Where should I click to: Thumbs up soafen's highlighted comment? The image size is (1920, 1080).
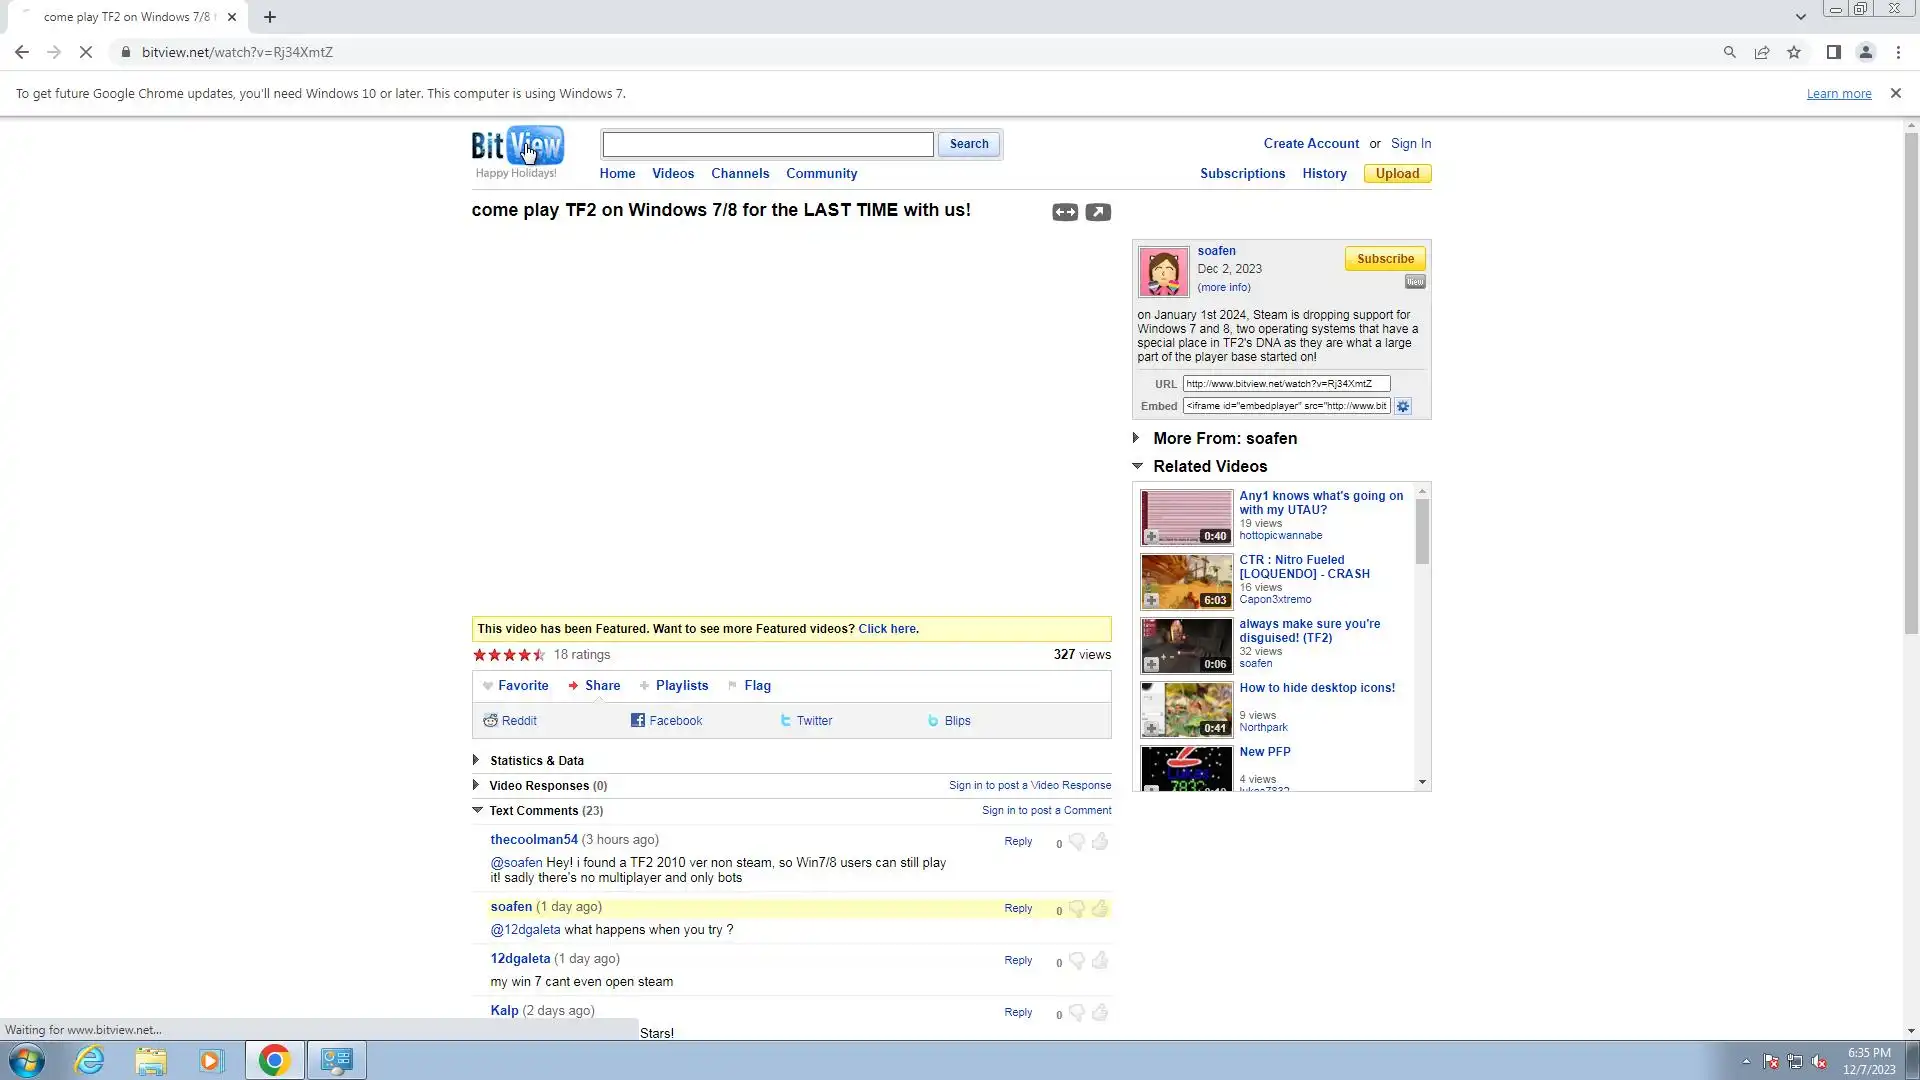[1100, 909]
